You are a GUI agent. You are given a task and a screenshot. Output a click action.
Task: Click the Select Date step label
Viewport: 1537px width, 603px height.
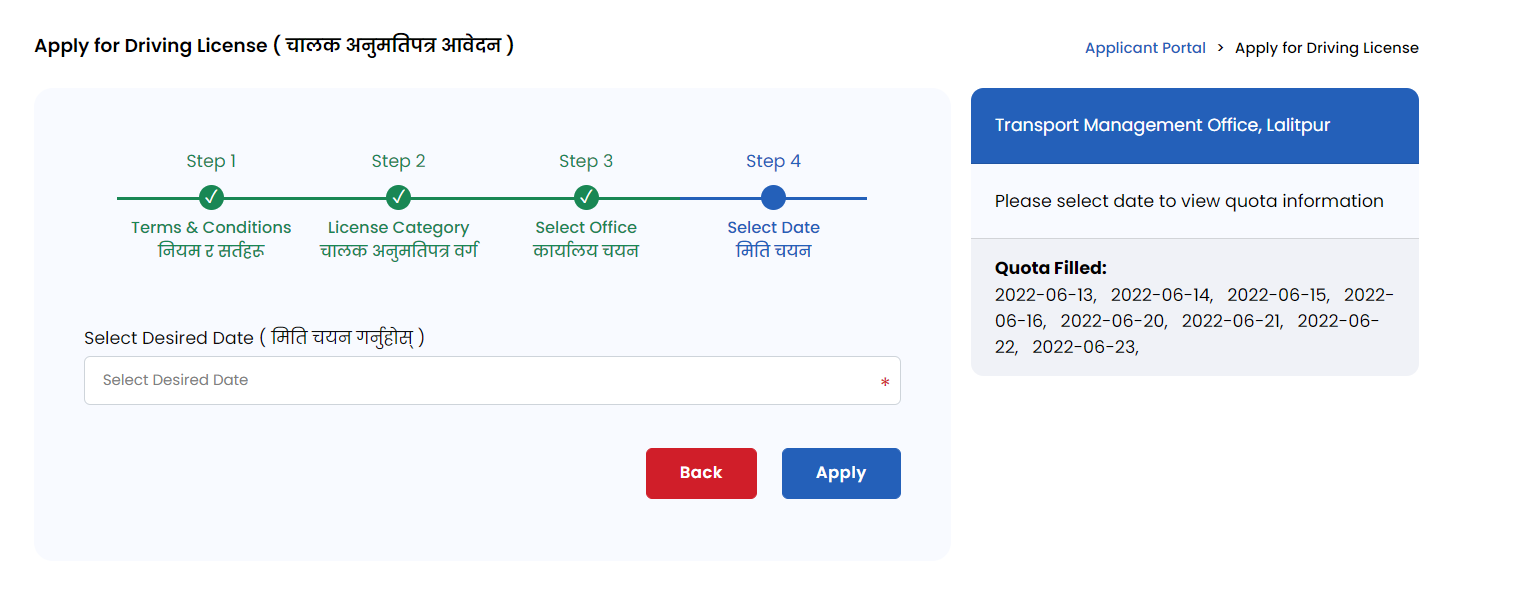[773, 227]
